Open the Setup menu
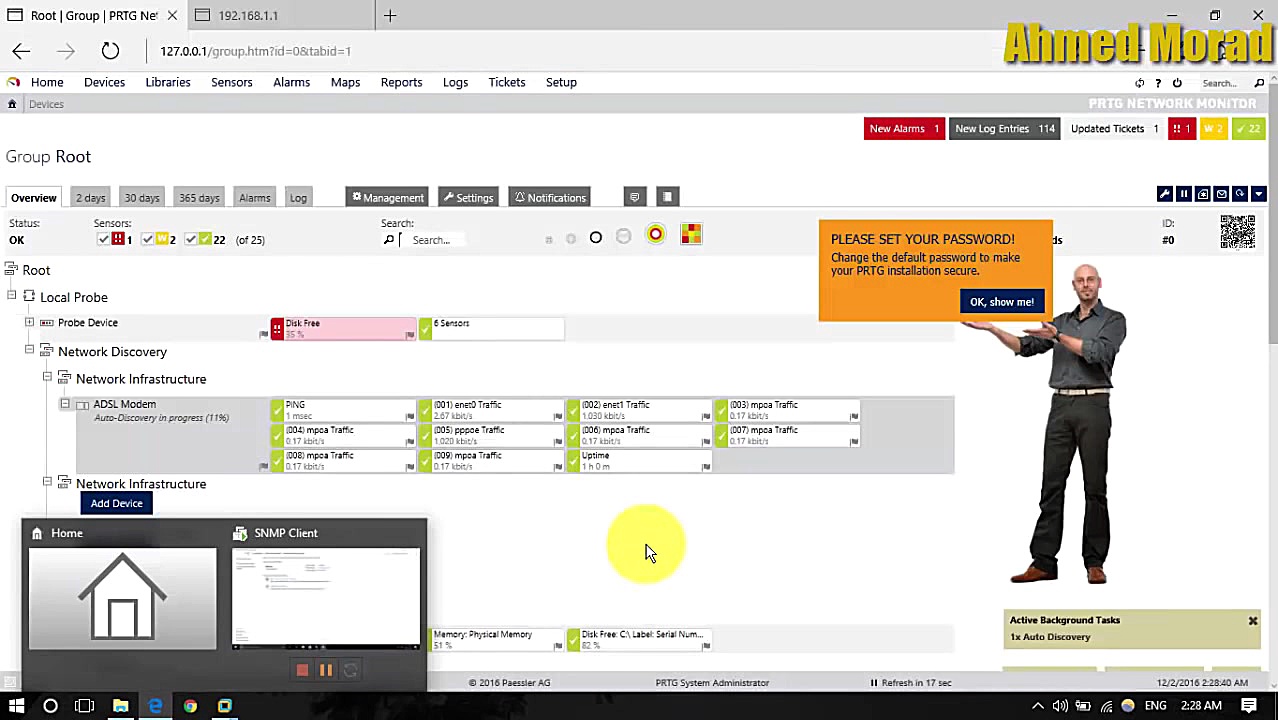Screen dimensions: 1278x720 pyautogui.click(x=561, y=82)
